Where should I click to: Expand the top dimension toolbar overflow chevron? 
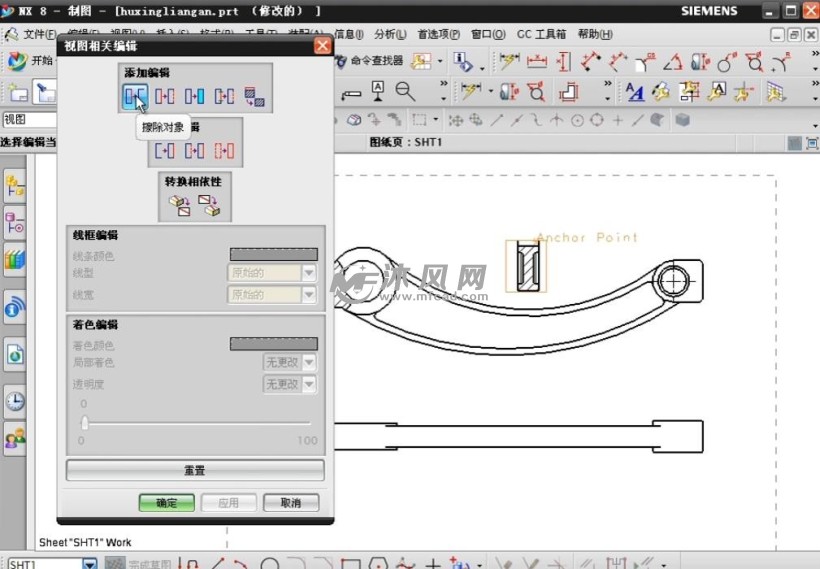tap(815, 53)
